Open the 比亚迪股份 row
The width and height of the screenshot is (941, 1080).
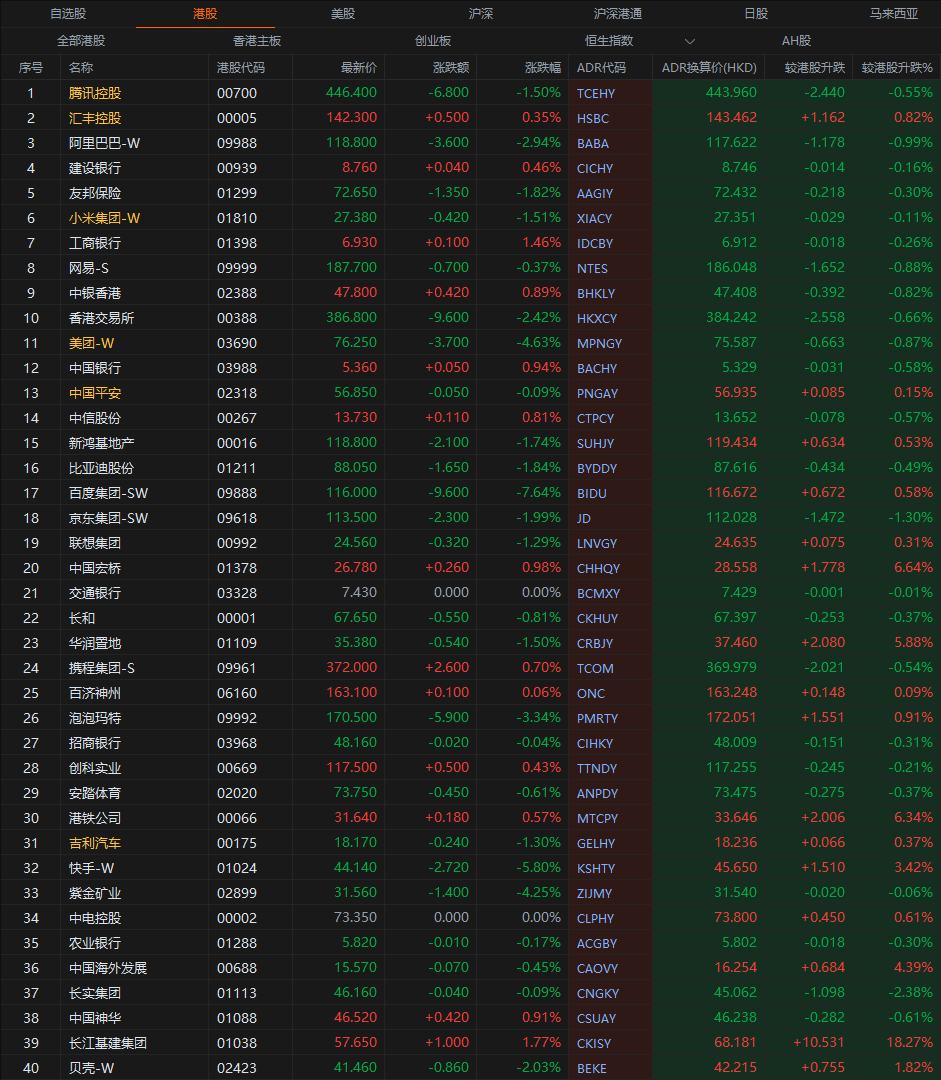[470, 468]
